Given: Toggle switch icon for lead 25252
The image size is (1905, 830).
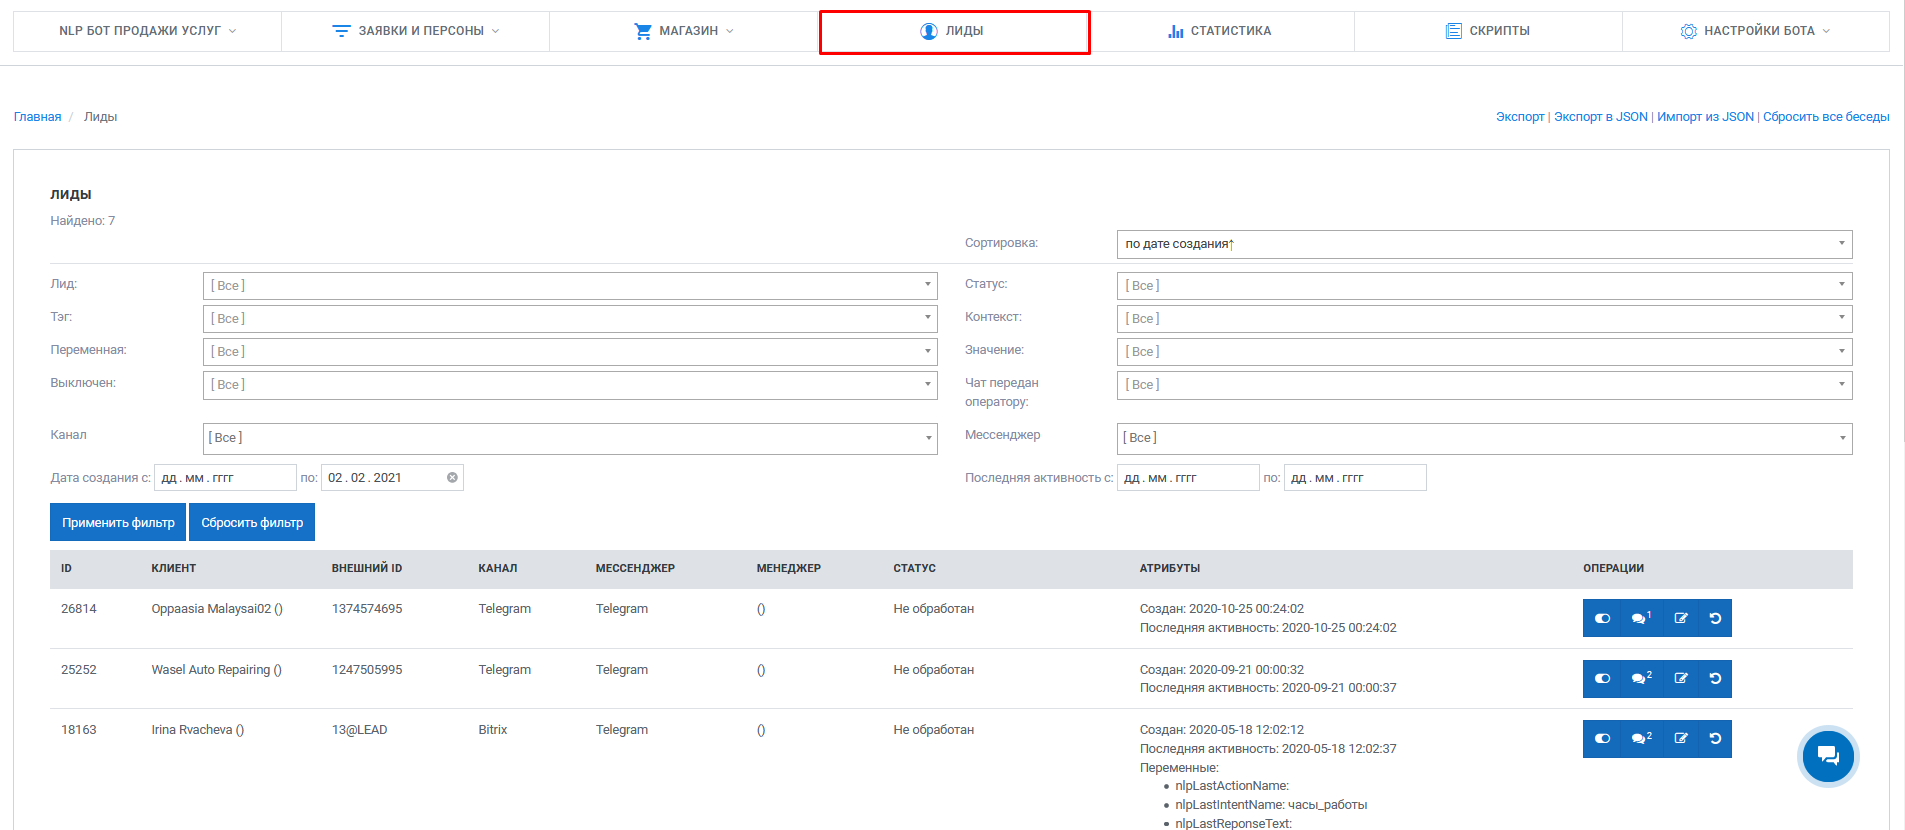Looking at the screenshot, I should click(x=1602, y=678).
